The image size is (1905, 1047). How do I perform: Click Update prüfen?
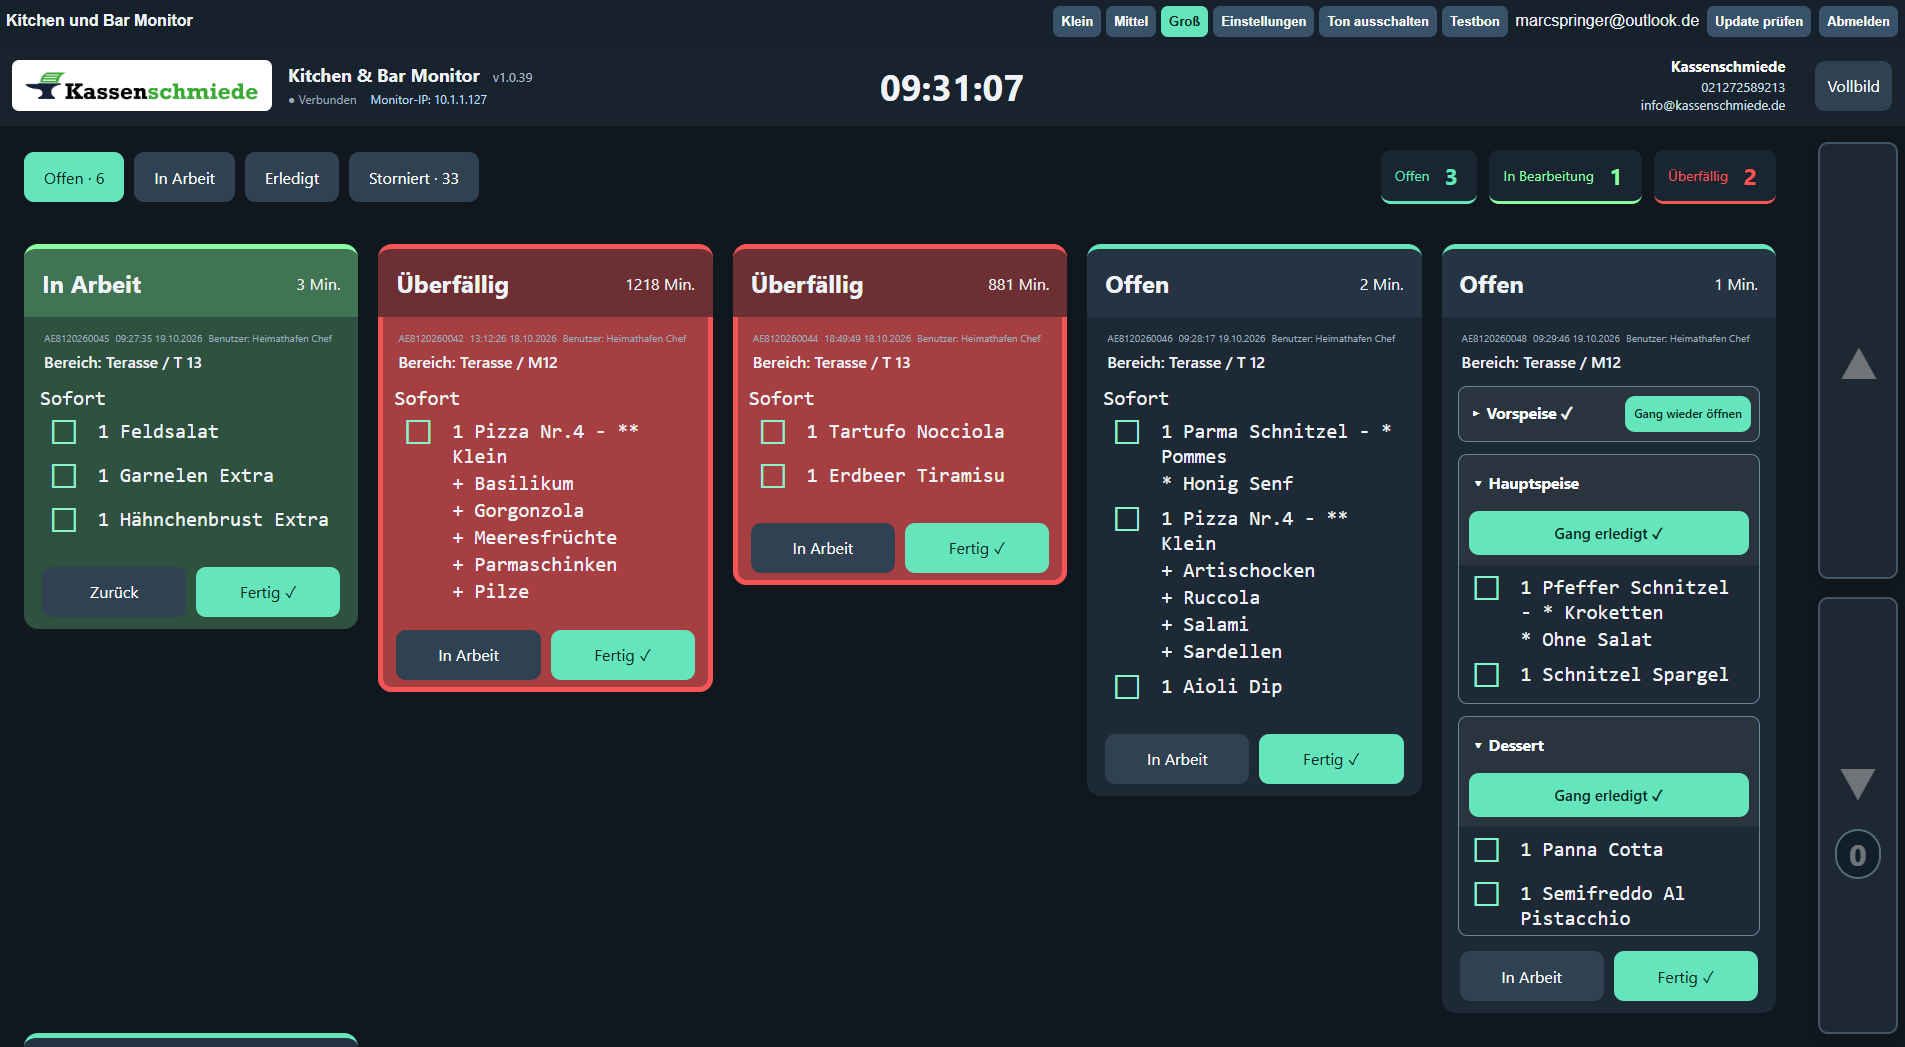tap(1759, 21)
